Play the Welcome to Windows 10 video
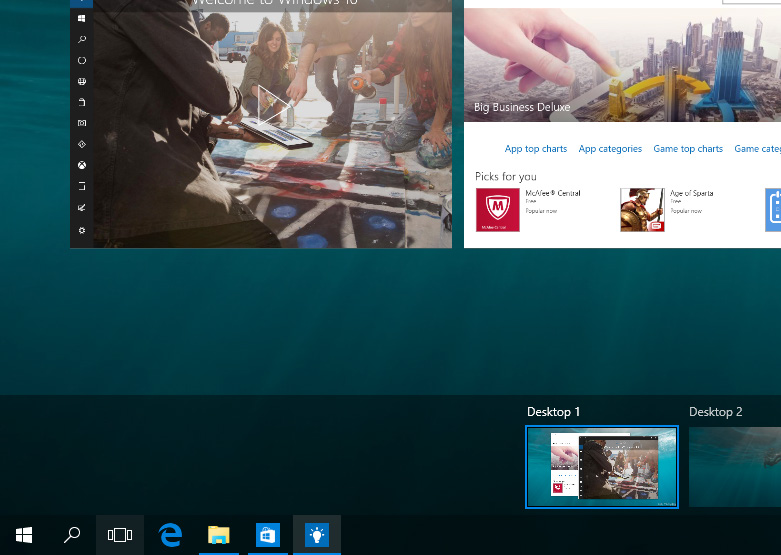Viewport: 781px width, 555px height. [272, 105]
